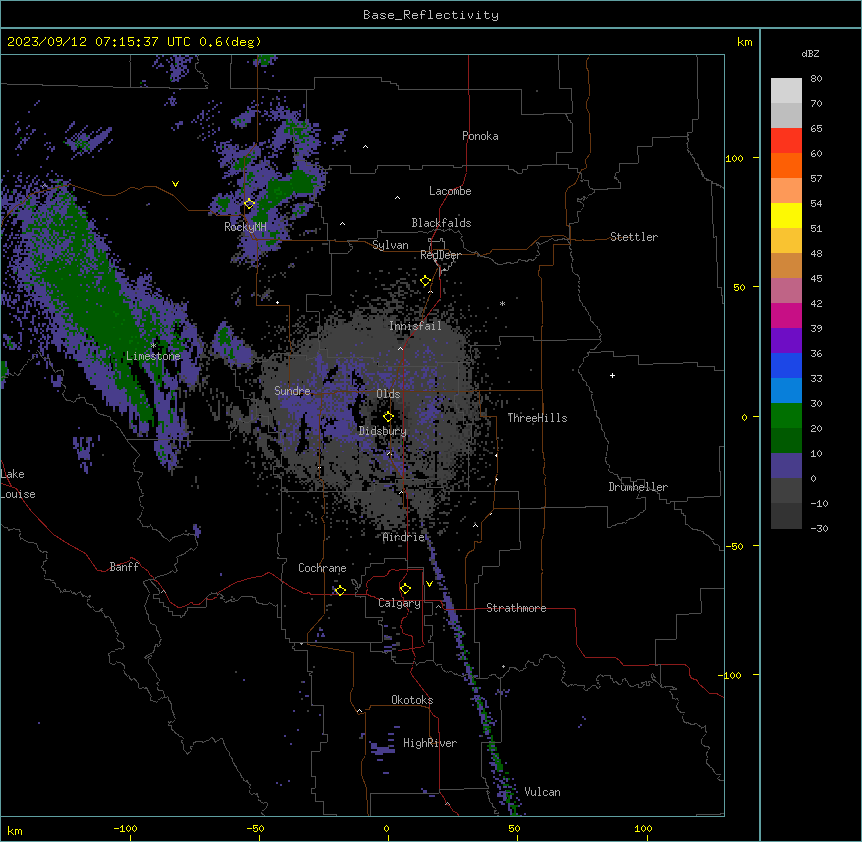Click the km label at bottom left
Viewport: 862px width, 842px height.
pyautogui.click(x=15, y=830)
